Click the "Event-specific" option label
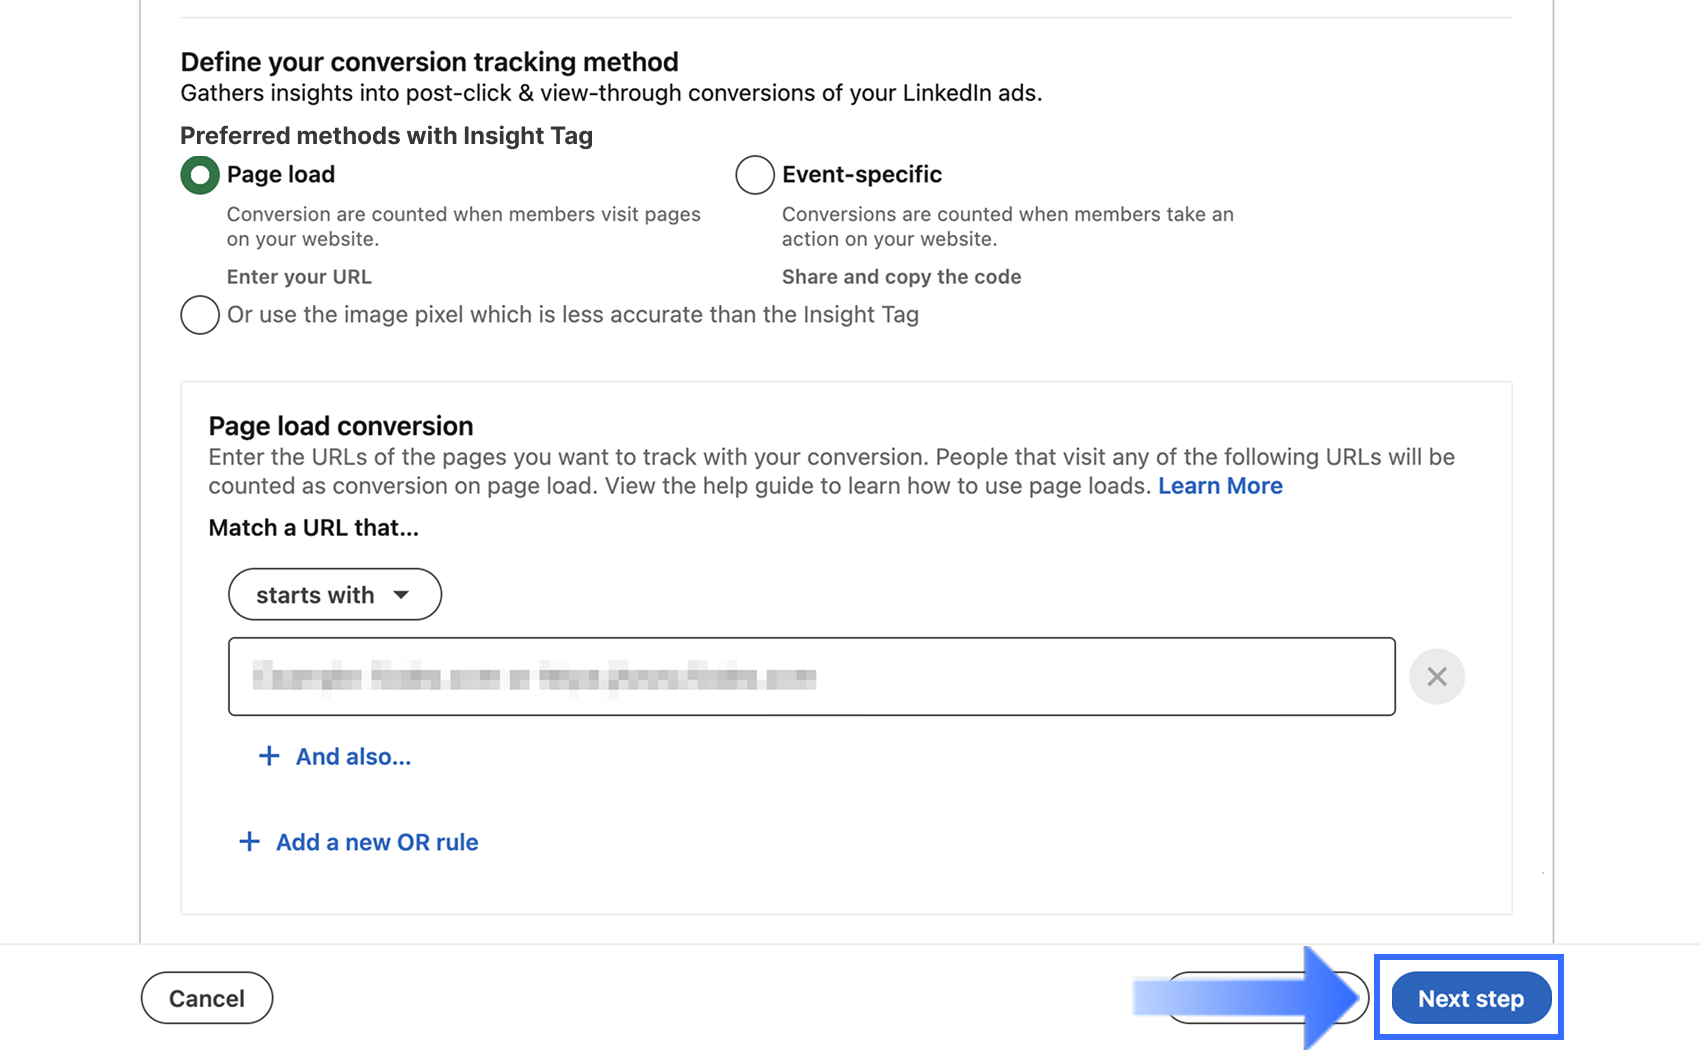Viewport: 1700px width, 1050px height. pyautogui.click(x=862, y=175)
